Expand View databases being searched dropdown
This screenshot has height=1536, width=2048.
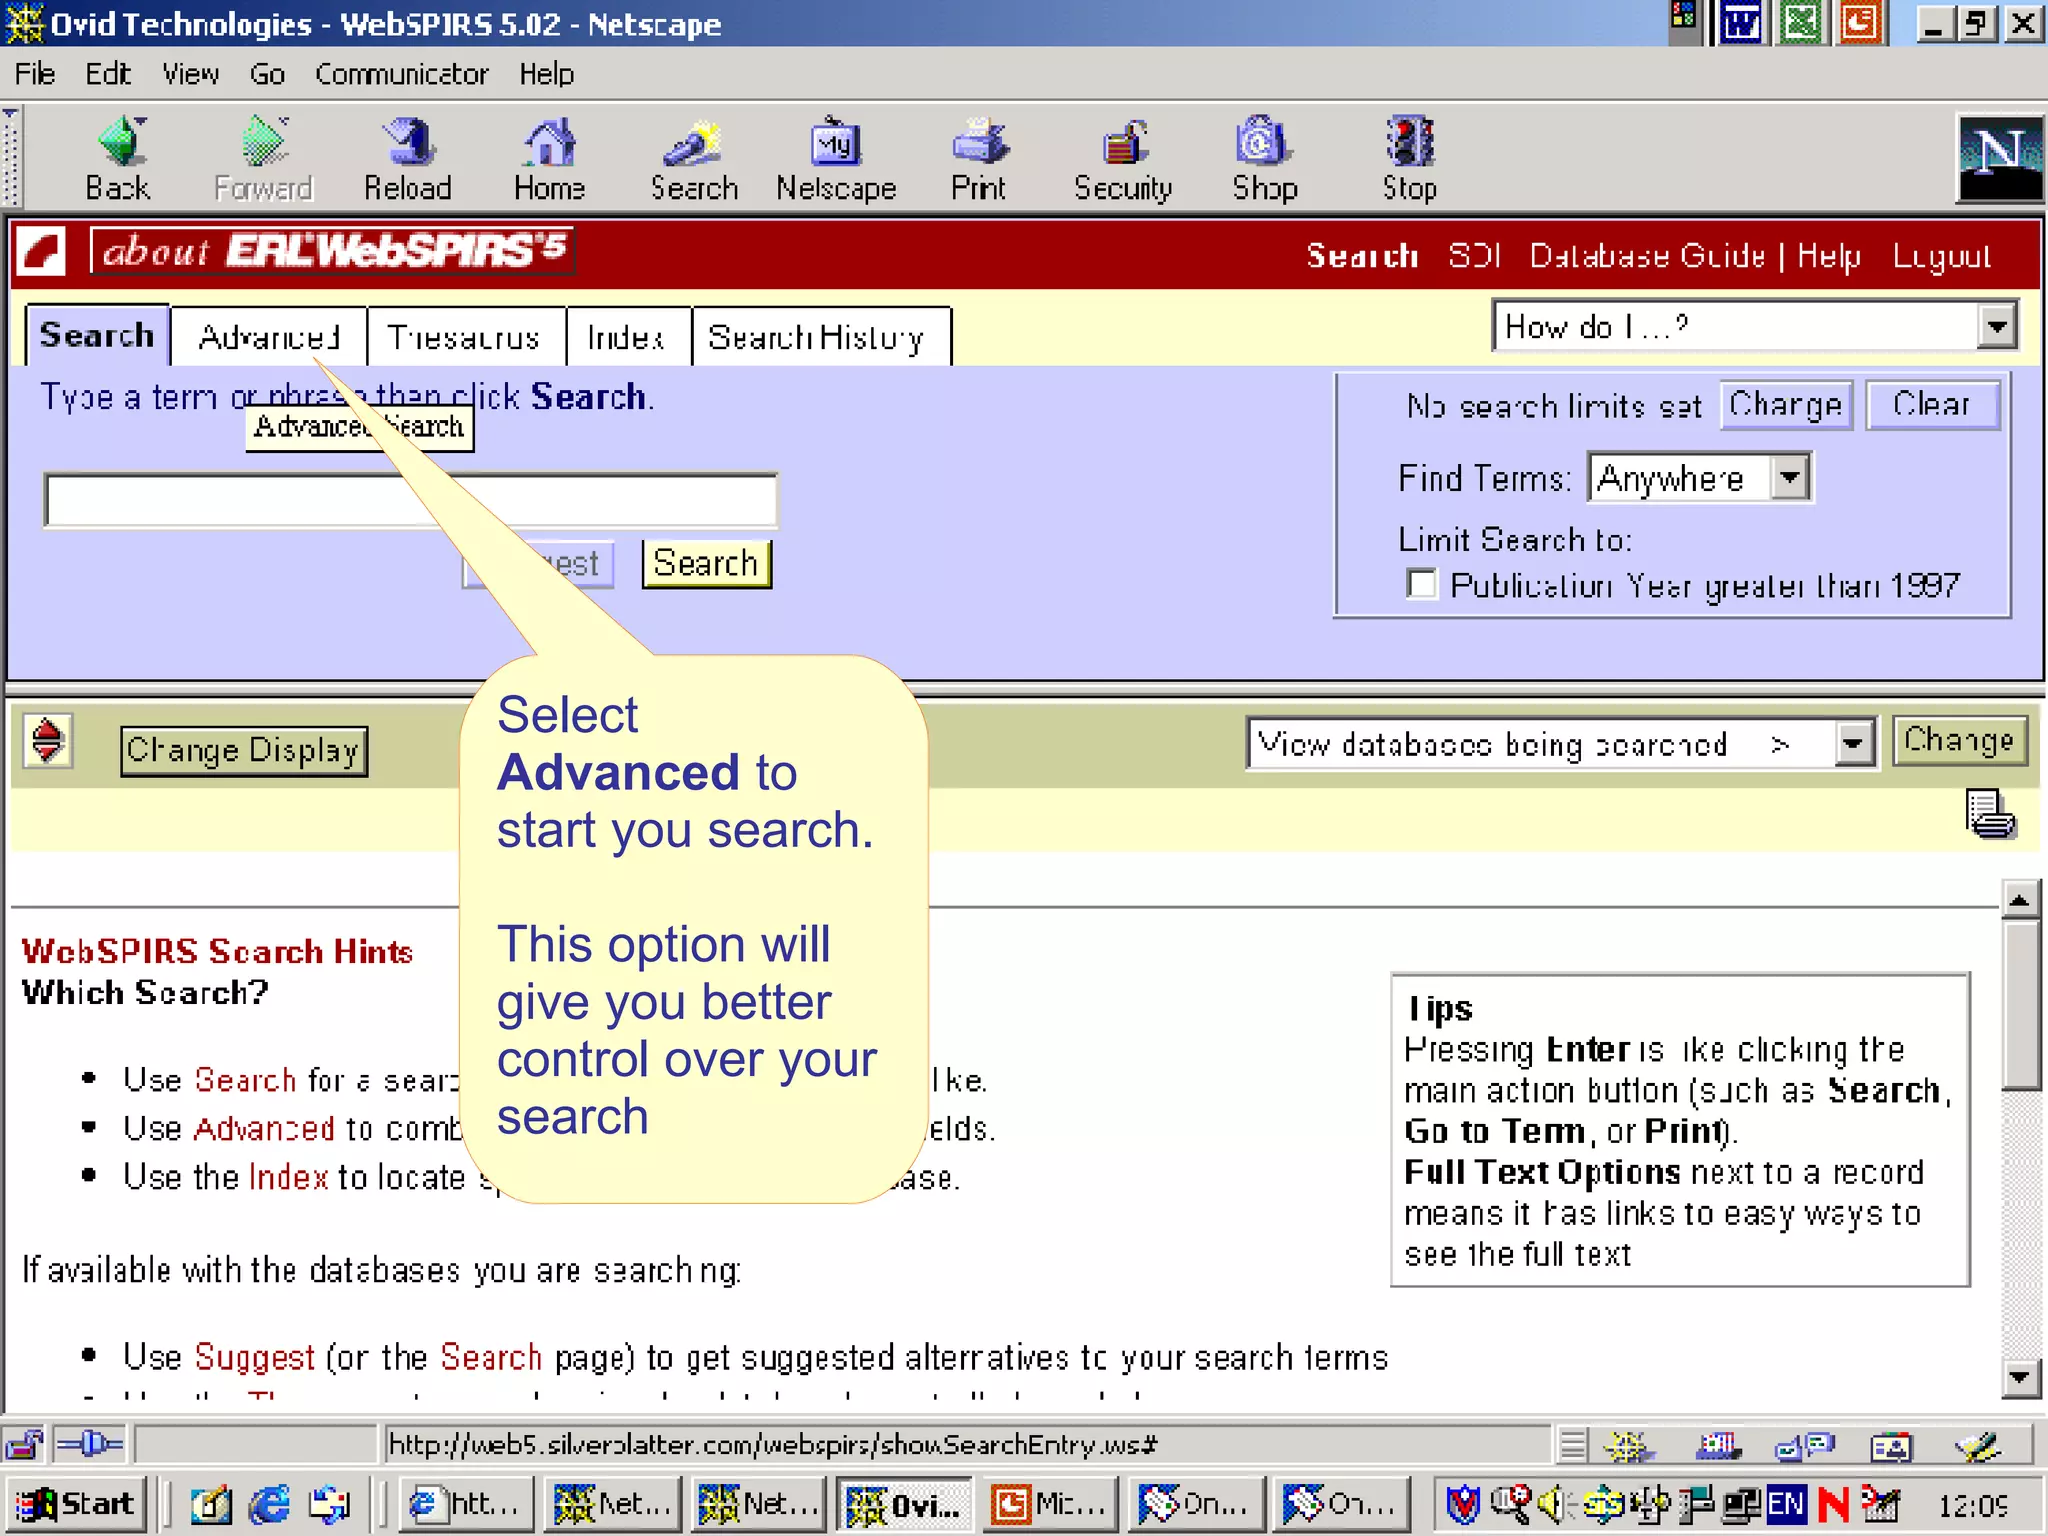click(1853, 744)
